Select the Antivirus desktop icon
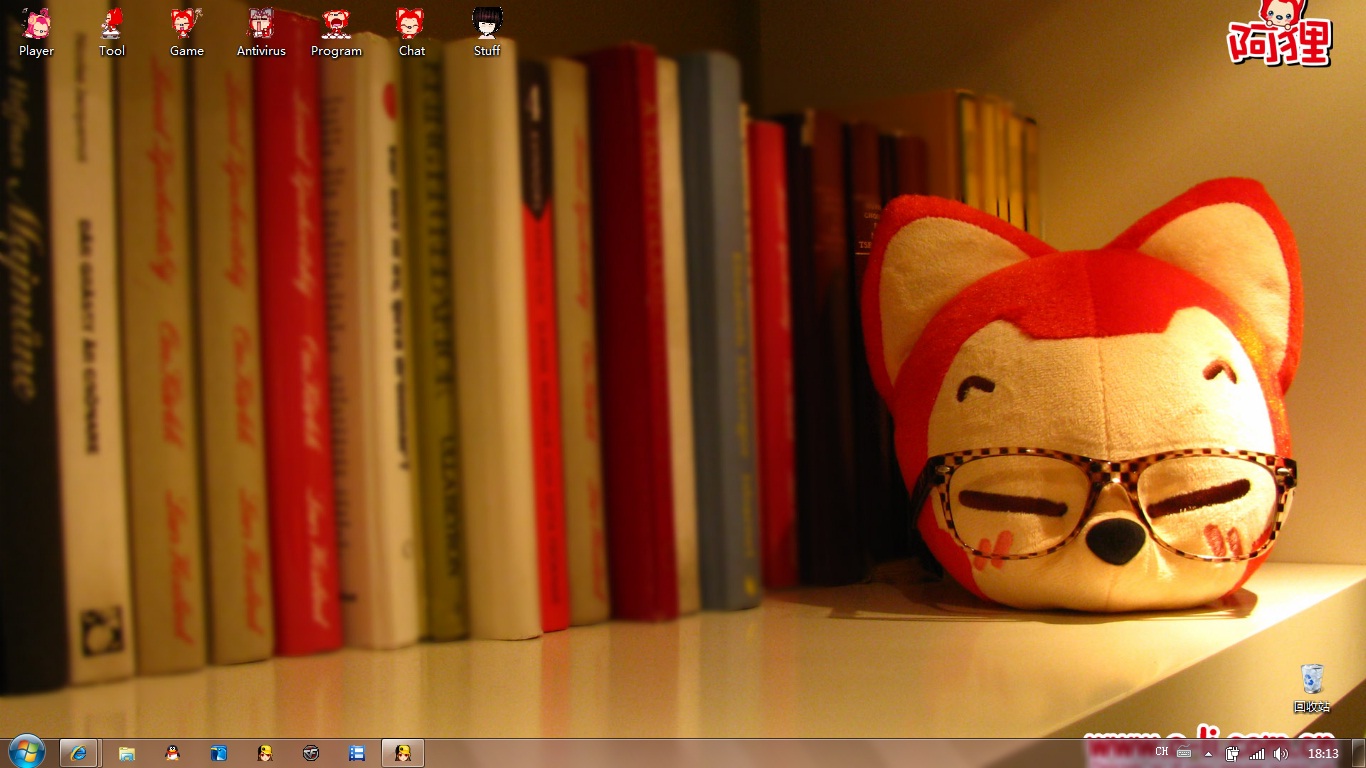The height and width of the screenshot is (768, 1366). 261,31
